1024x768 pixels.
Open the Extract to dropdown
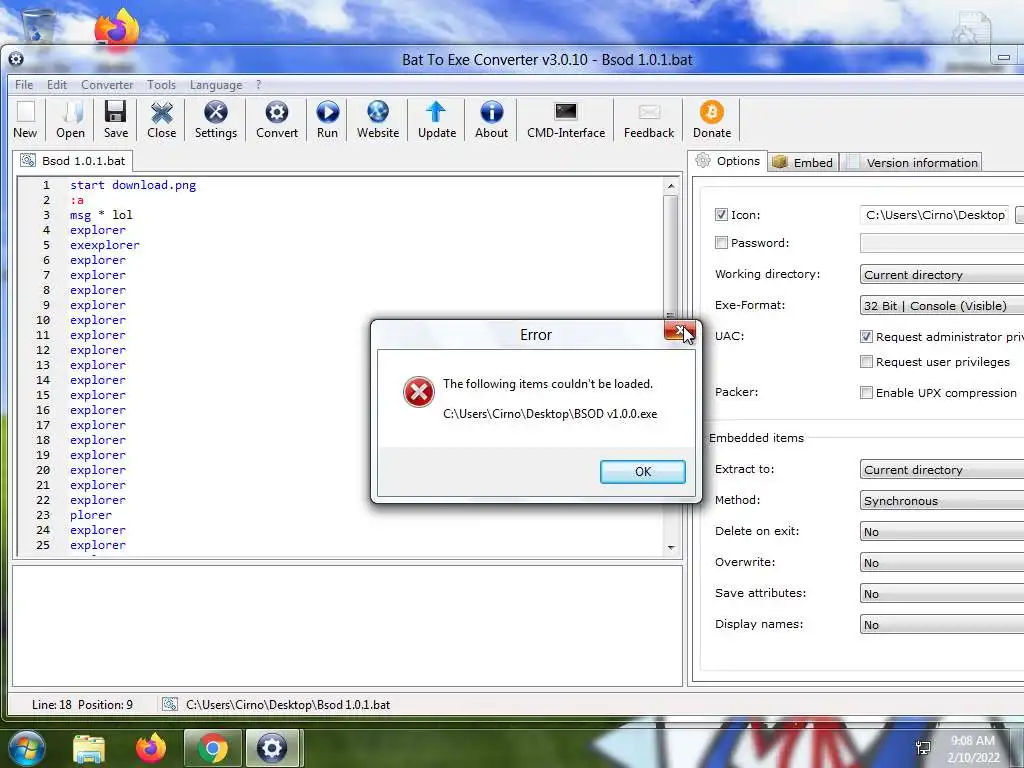click(x=942, y=470)
